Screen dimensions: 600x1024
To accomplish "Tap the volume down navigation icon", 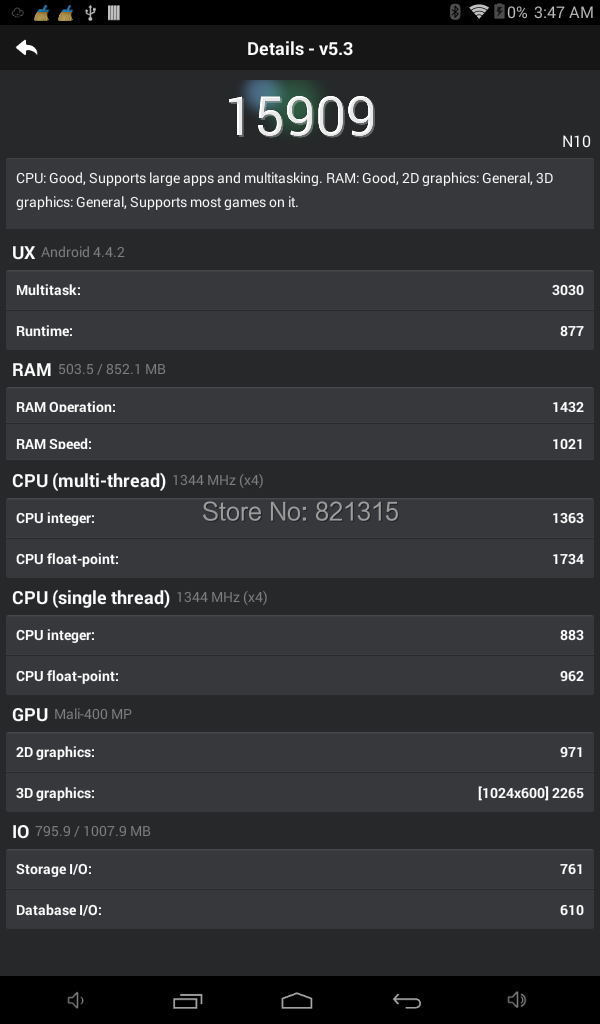I will pyautogui.click(x=76, y=1000).
